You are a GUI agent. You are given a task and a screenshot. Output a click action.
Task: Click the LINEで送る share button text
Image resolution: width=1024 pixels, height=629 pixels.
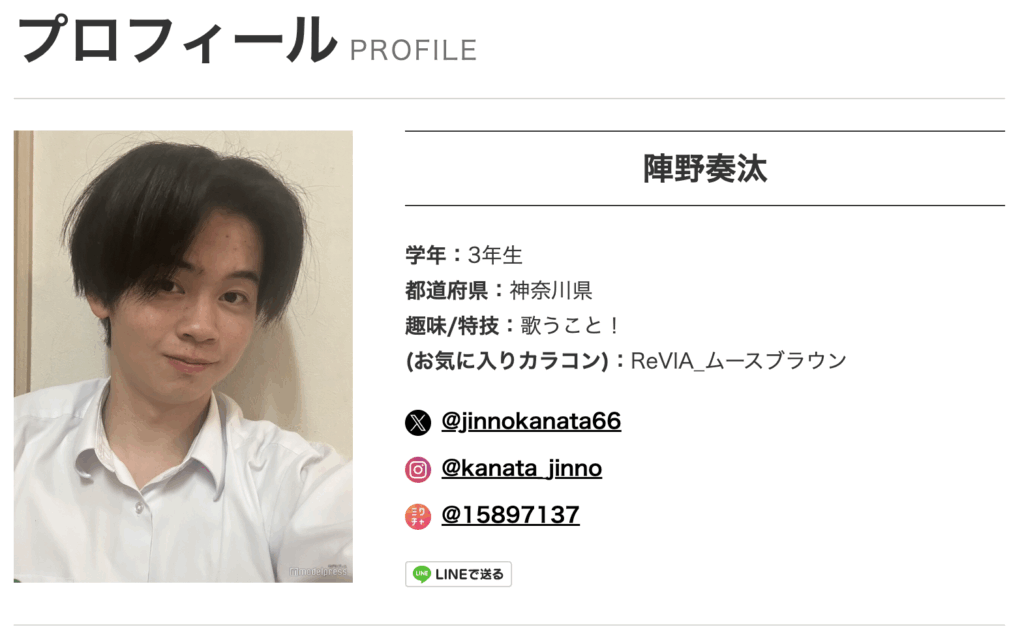pyautogui.click(x=469, y=574)
